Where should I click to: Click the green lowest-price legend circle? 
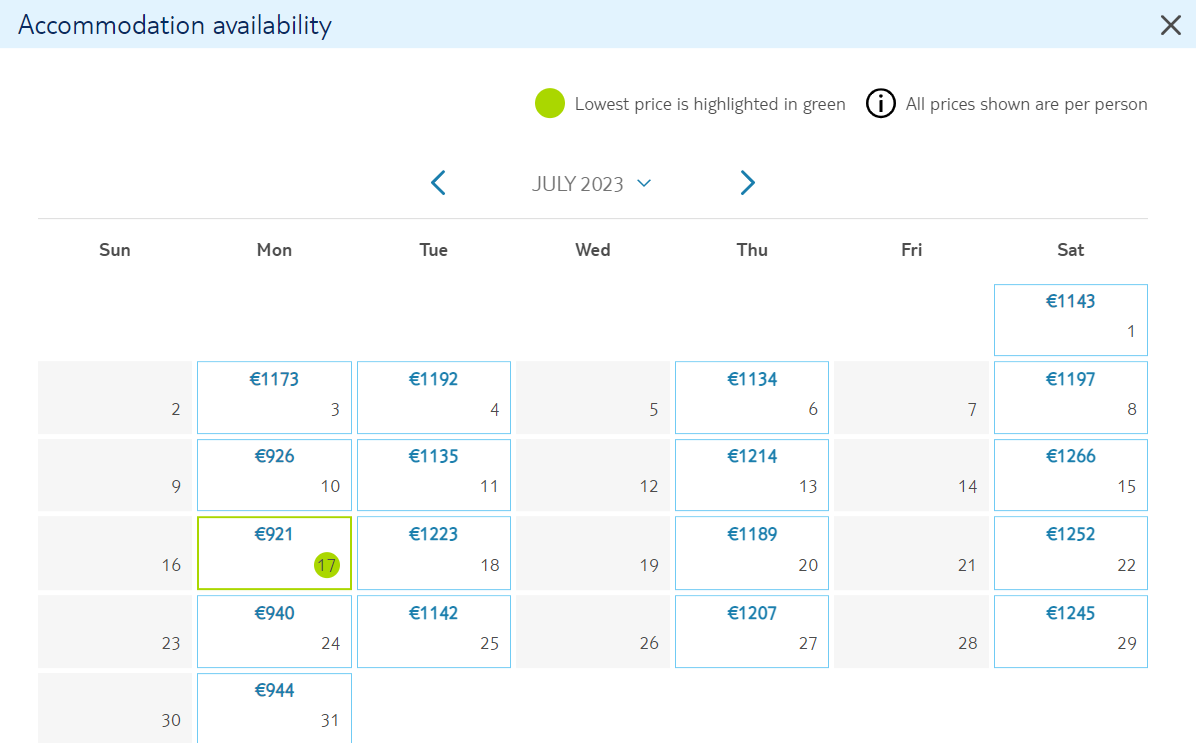(x=549, y=104)
